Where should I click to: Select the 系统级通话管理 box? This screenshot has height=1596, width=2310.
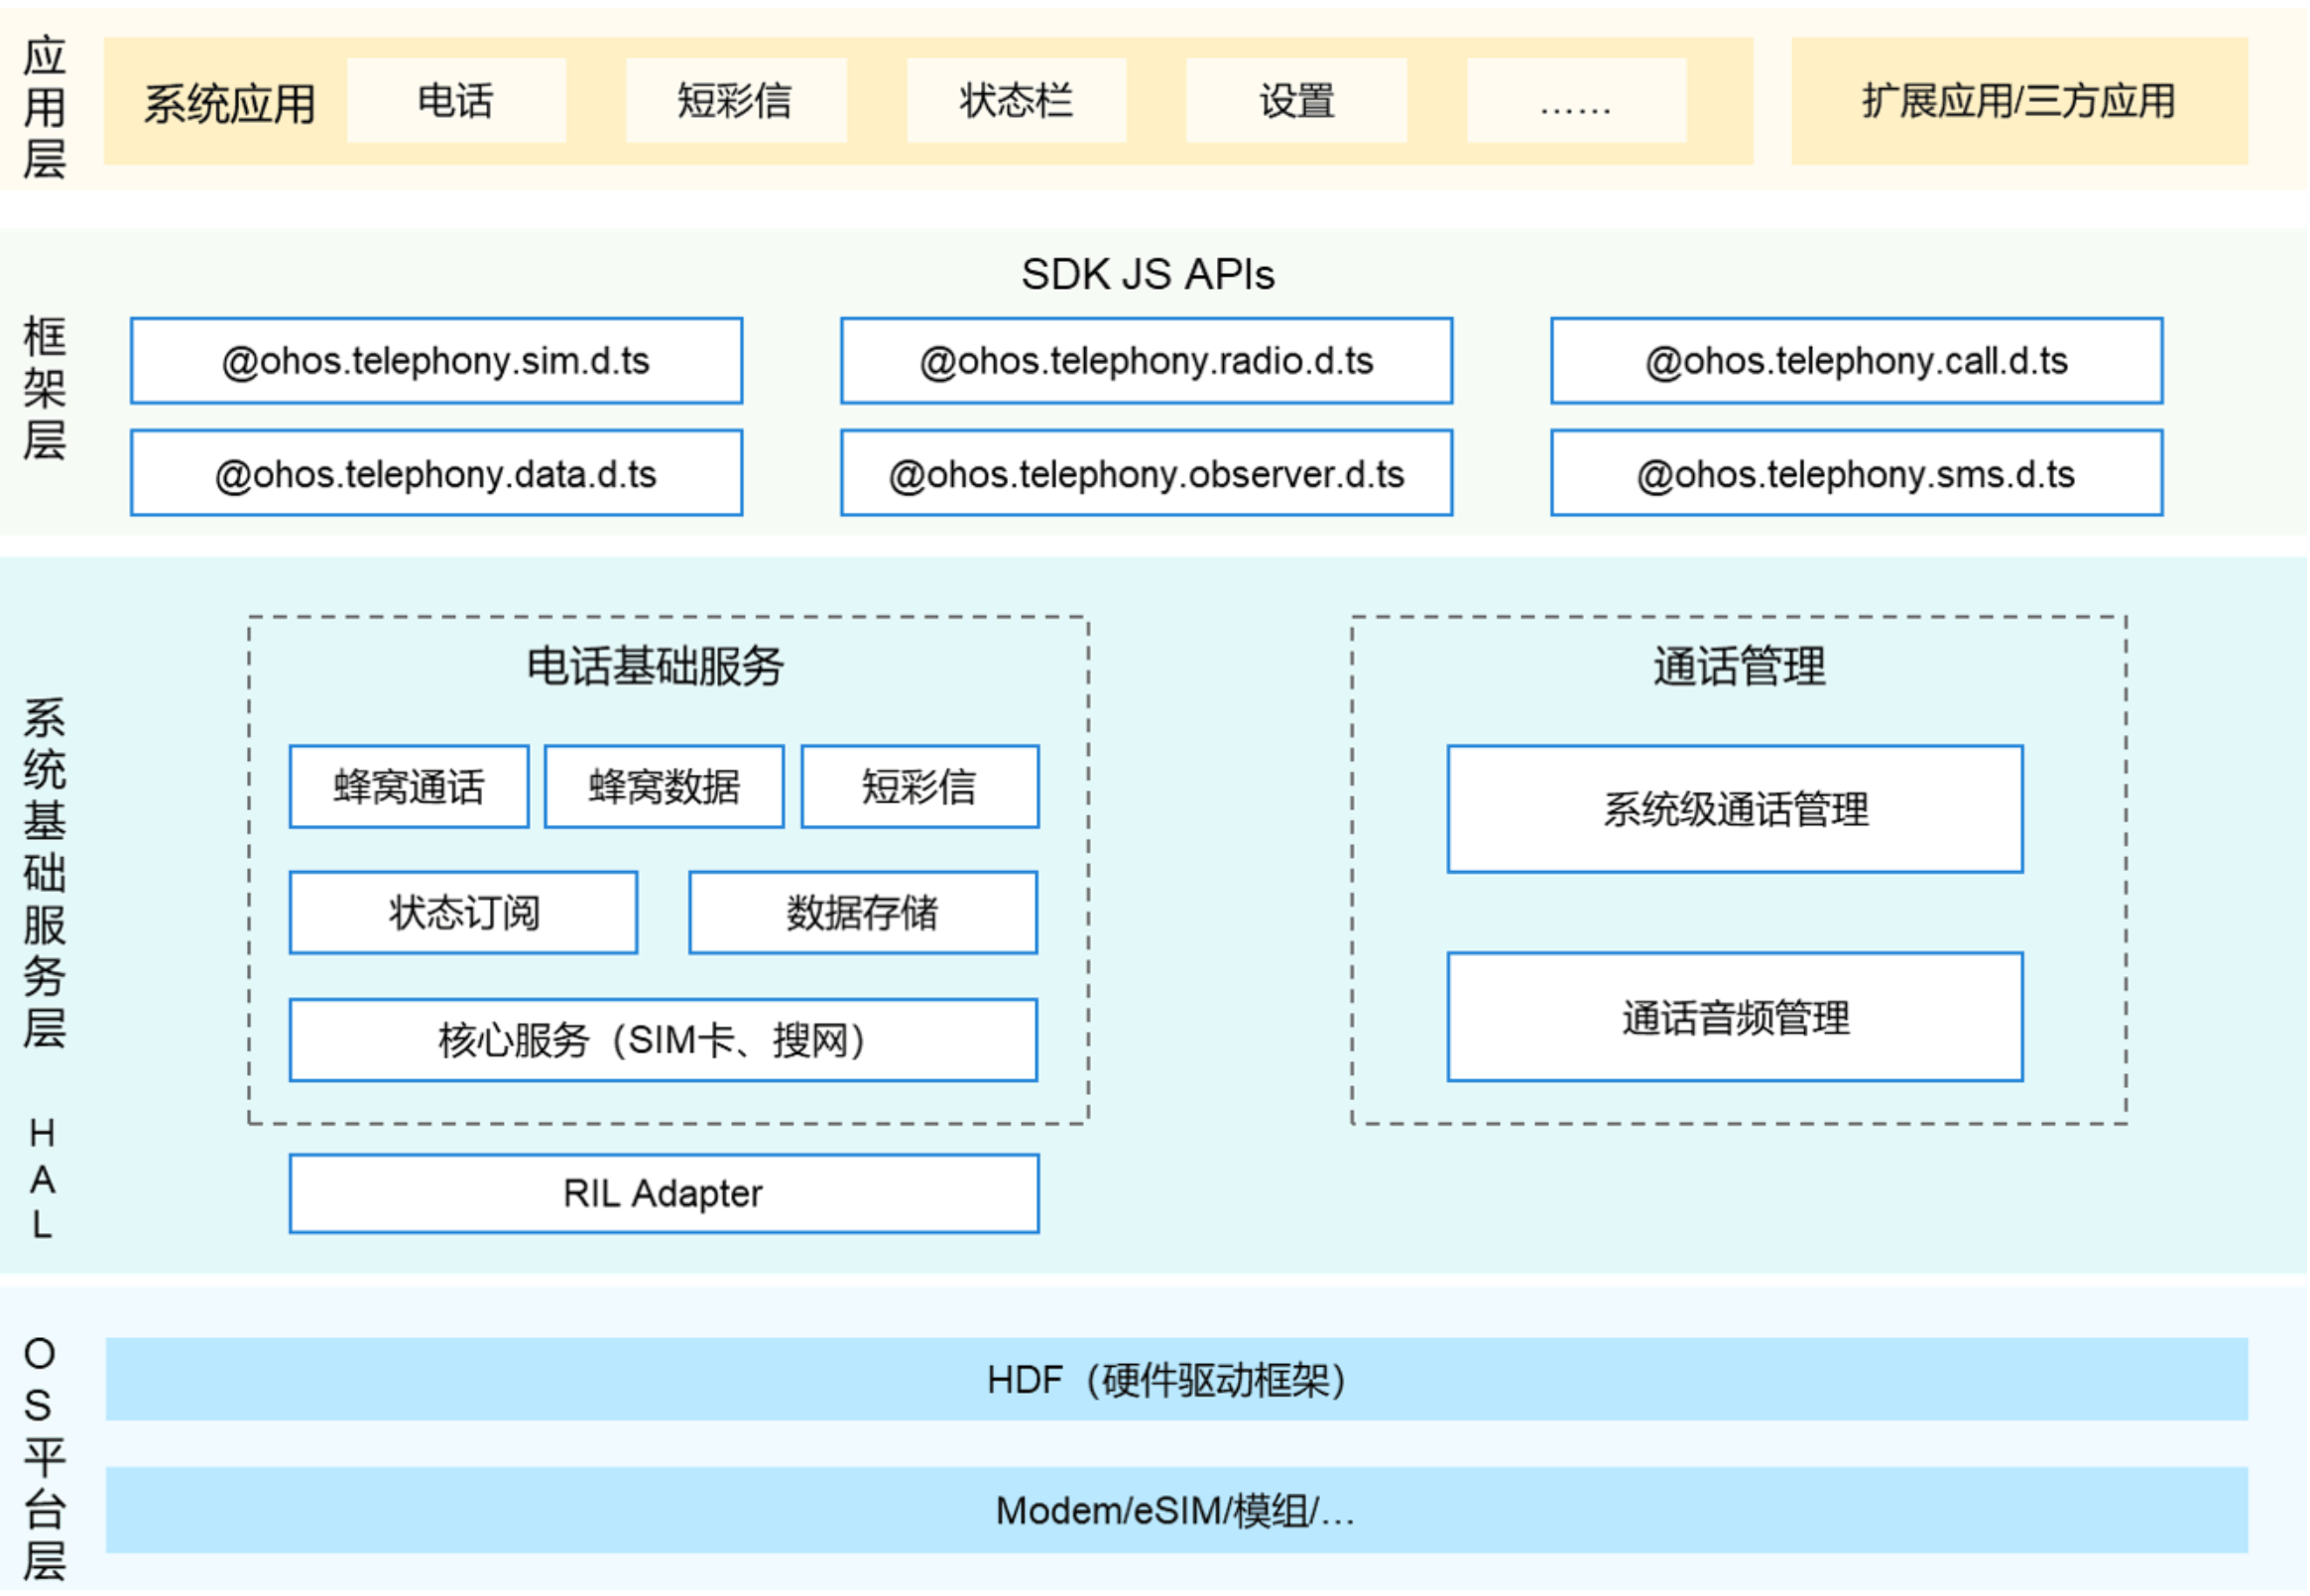[x=1735, y=809]
